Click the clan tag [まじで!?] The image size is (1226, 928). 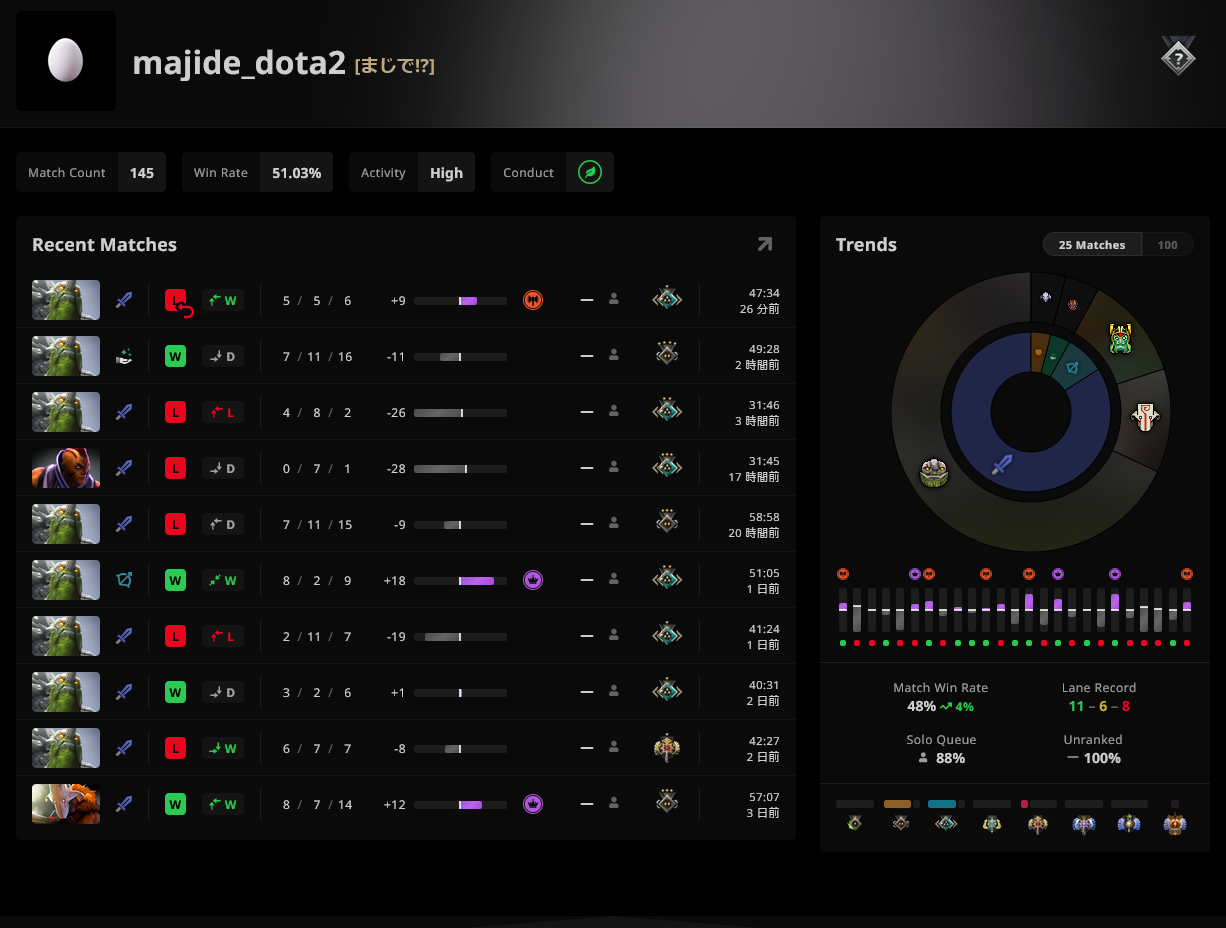pyautogui.click(x=394, y=66)
